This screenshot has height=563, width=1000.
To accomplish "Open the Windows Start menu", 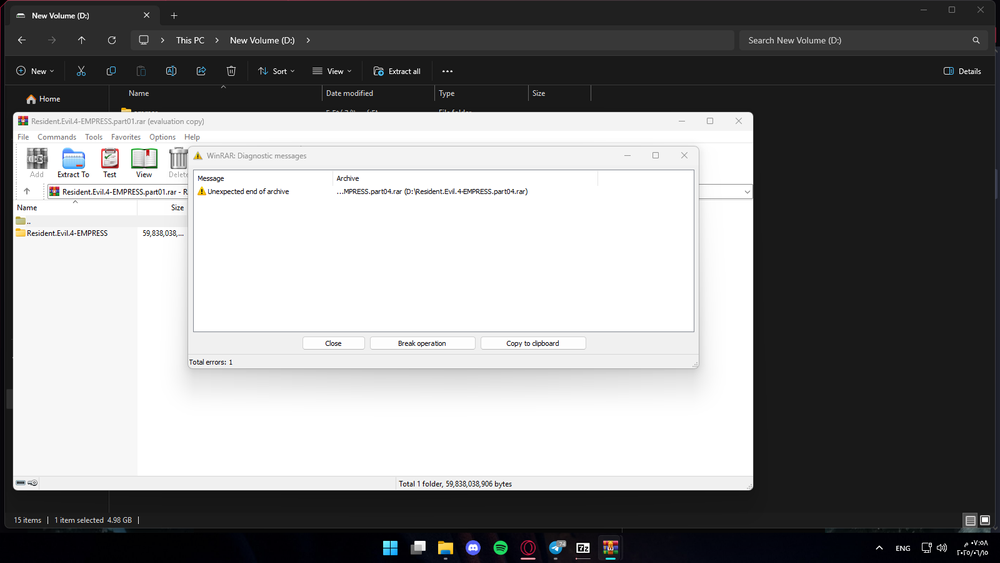I will coord(390,547).
